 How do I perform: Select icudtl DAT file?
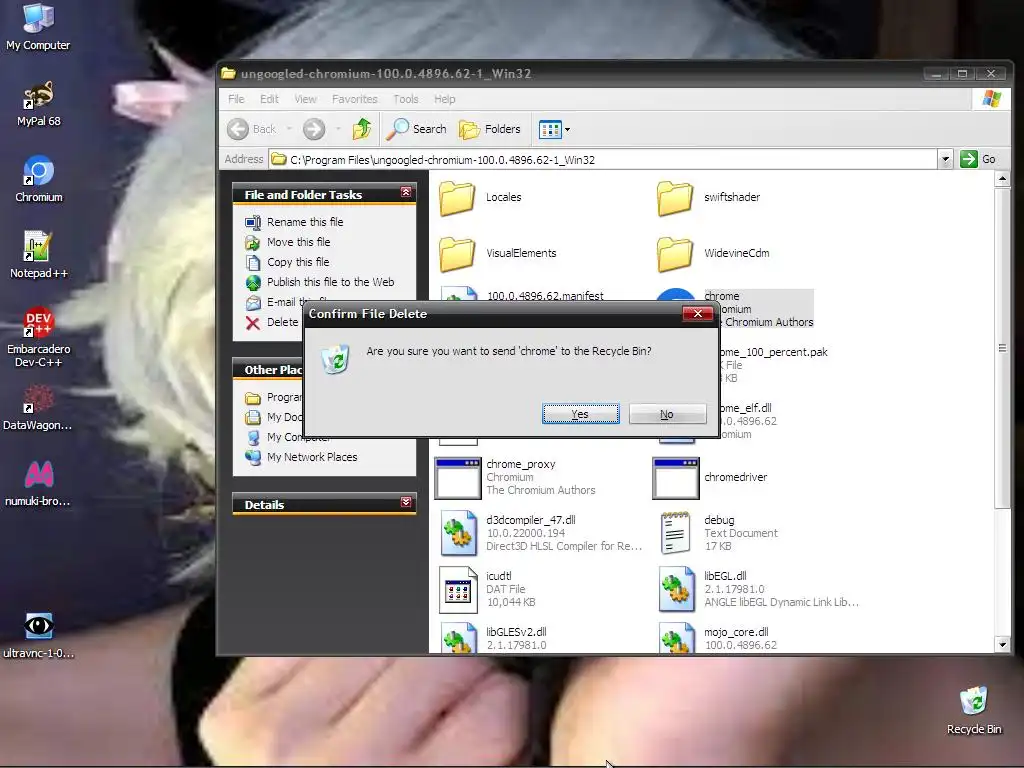(487, 590)
